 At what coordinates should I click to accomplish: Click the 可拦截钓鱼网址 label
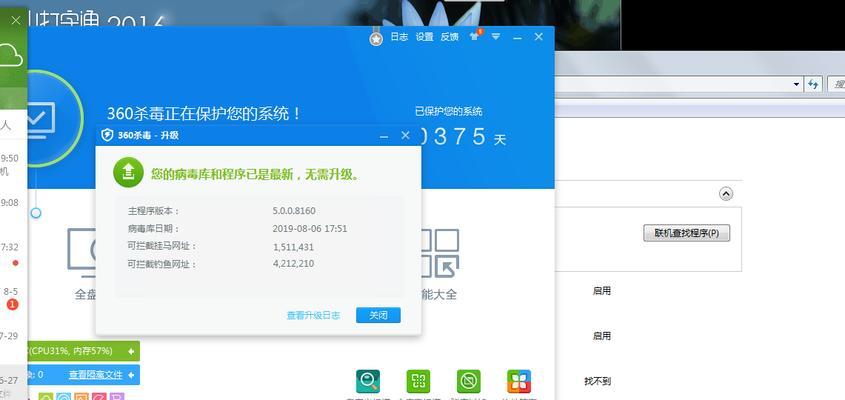[162, 264]
